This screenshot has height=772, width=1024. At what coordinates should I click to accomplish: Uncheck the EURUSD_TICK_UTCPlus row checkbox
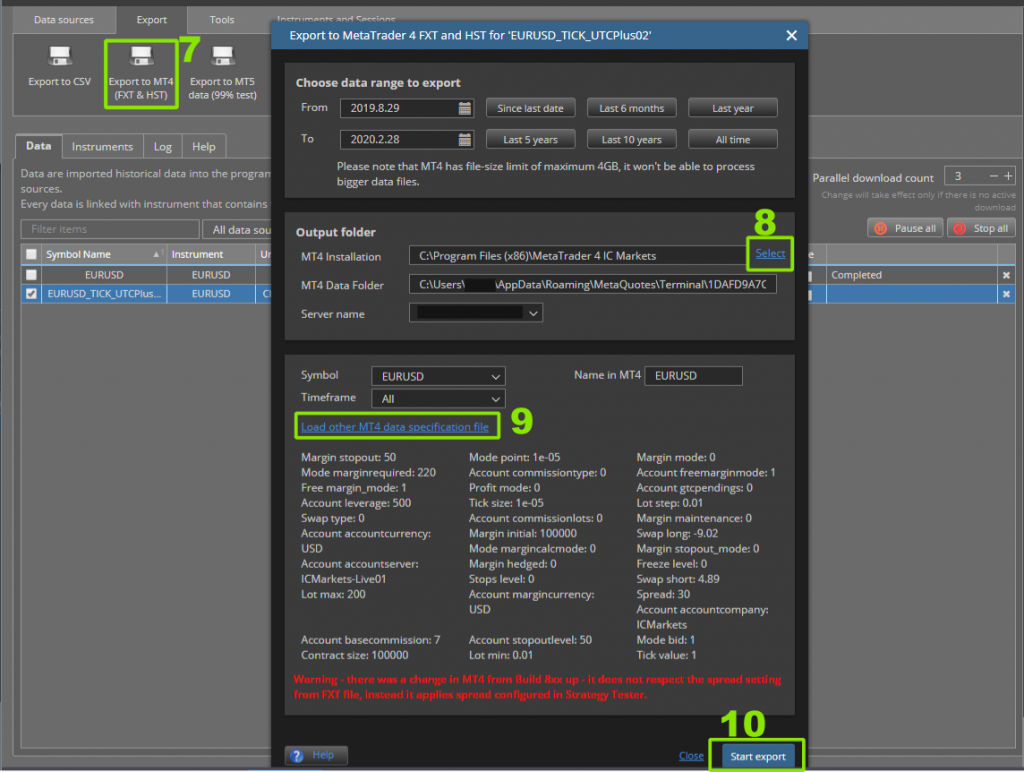click(31, 294)
